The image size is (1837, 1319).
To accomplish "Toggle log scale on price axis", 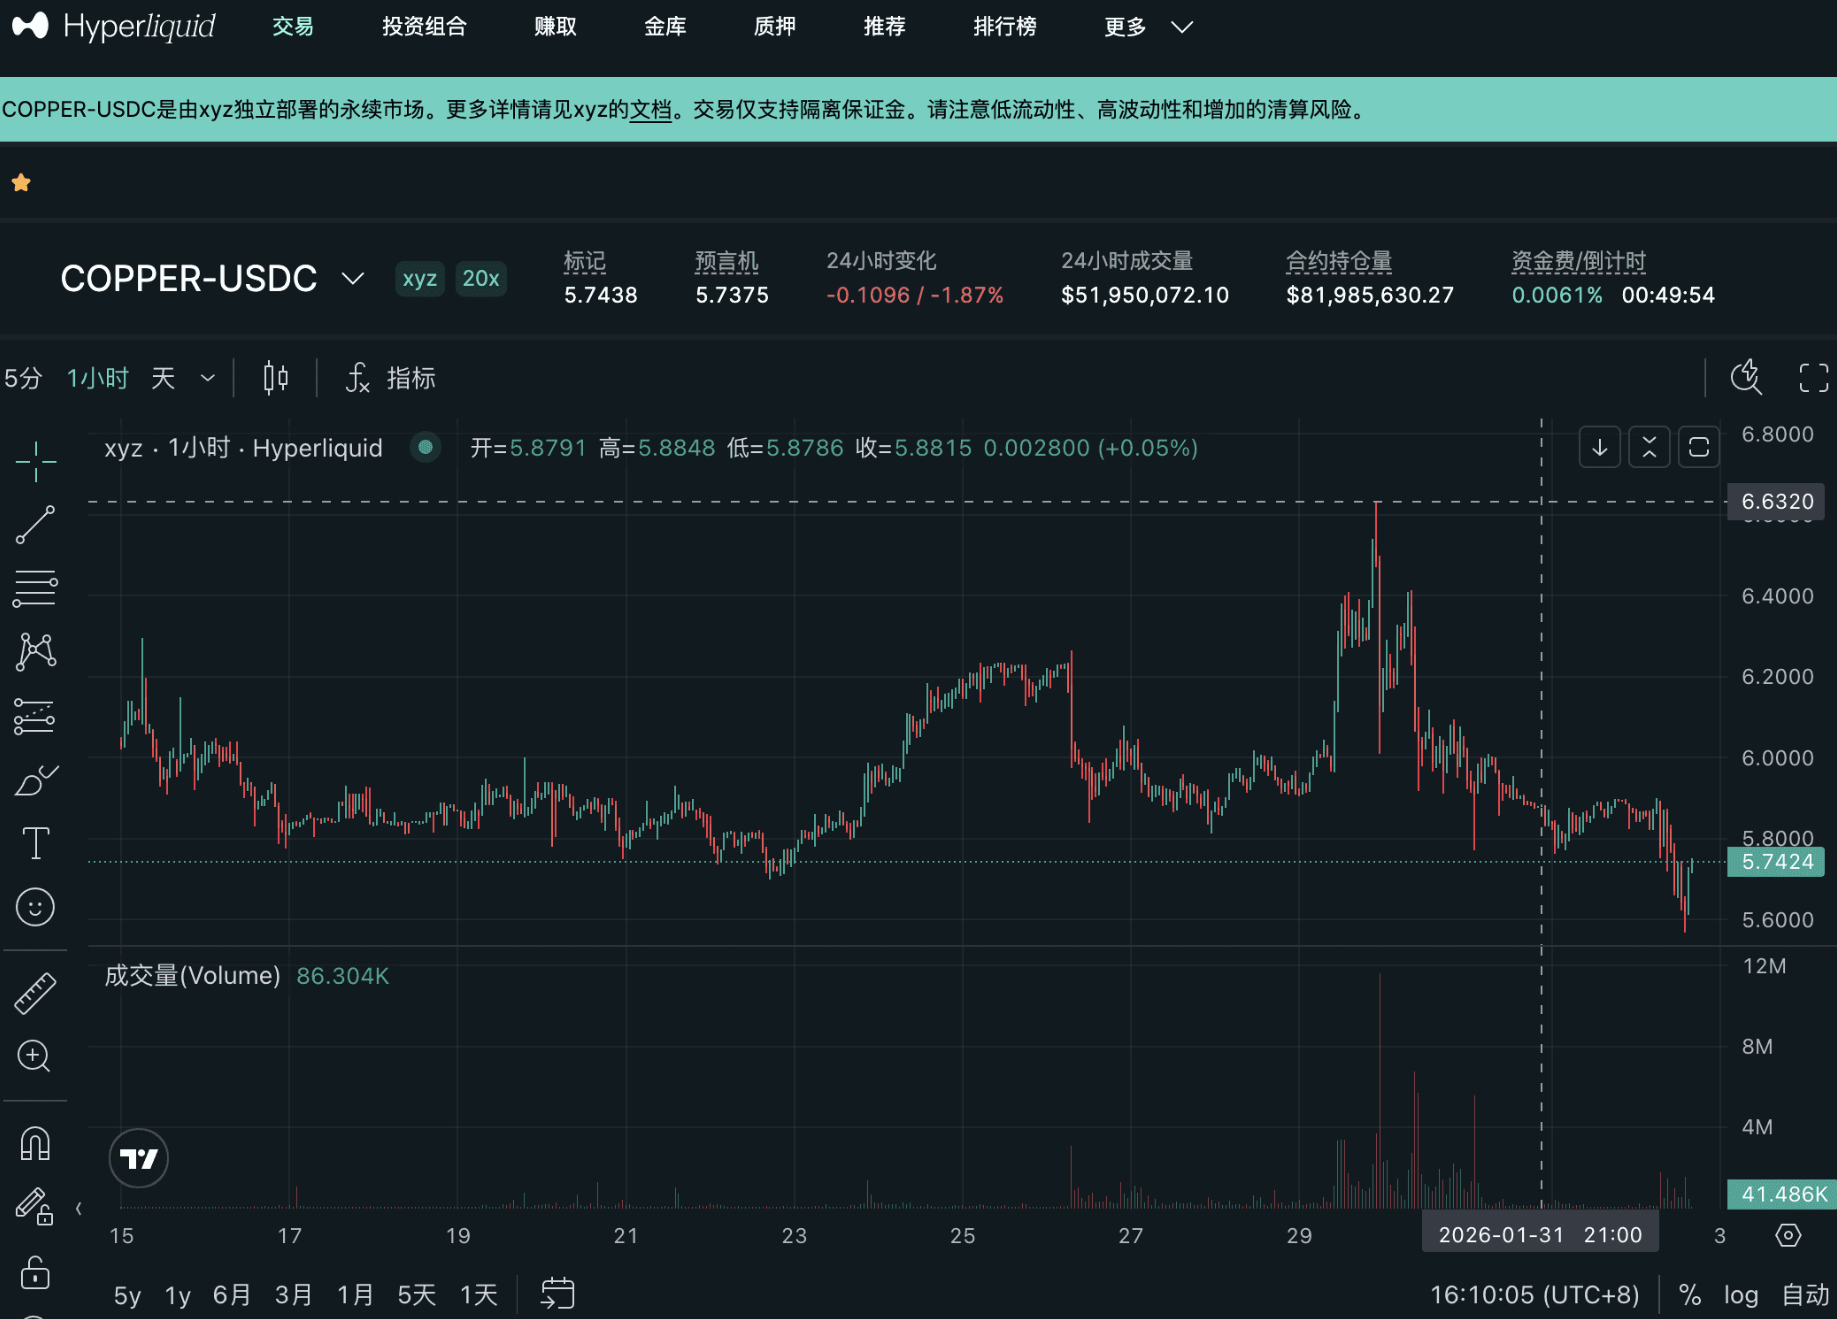I will [1740, 1295].
